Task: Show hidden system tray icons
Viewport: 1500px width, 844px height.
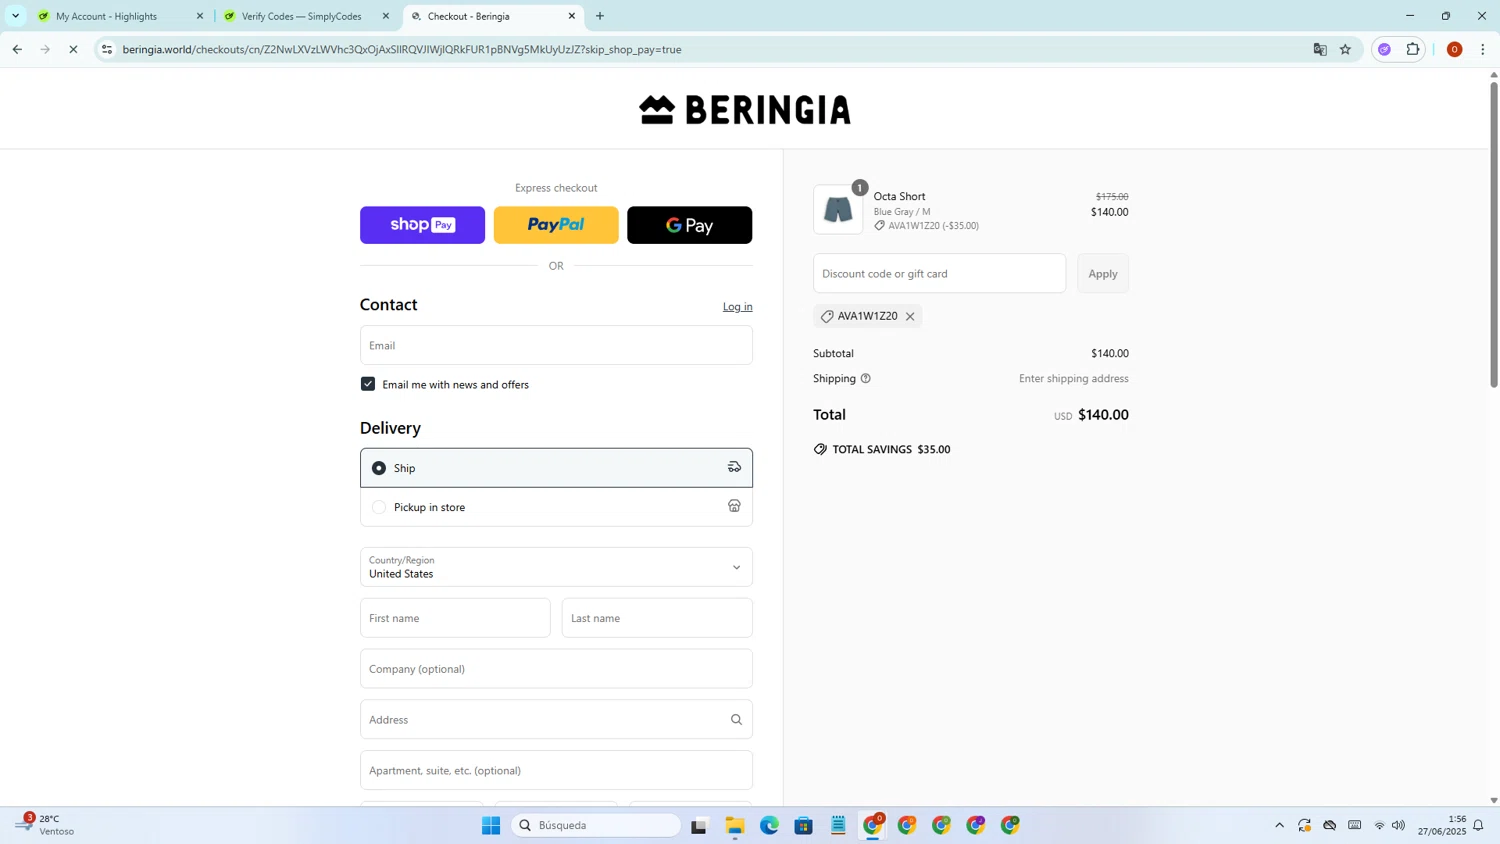Action: pyautogui.click(x=1279, y=825)
